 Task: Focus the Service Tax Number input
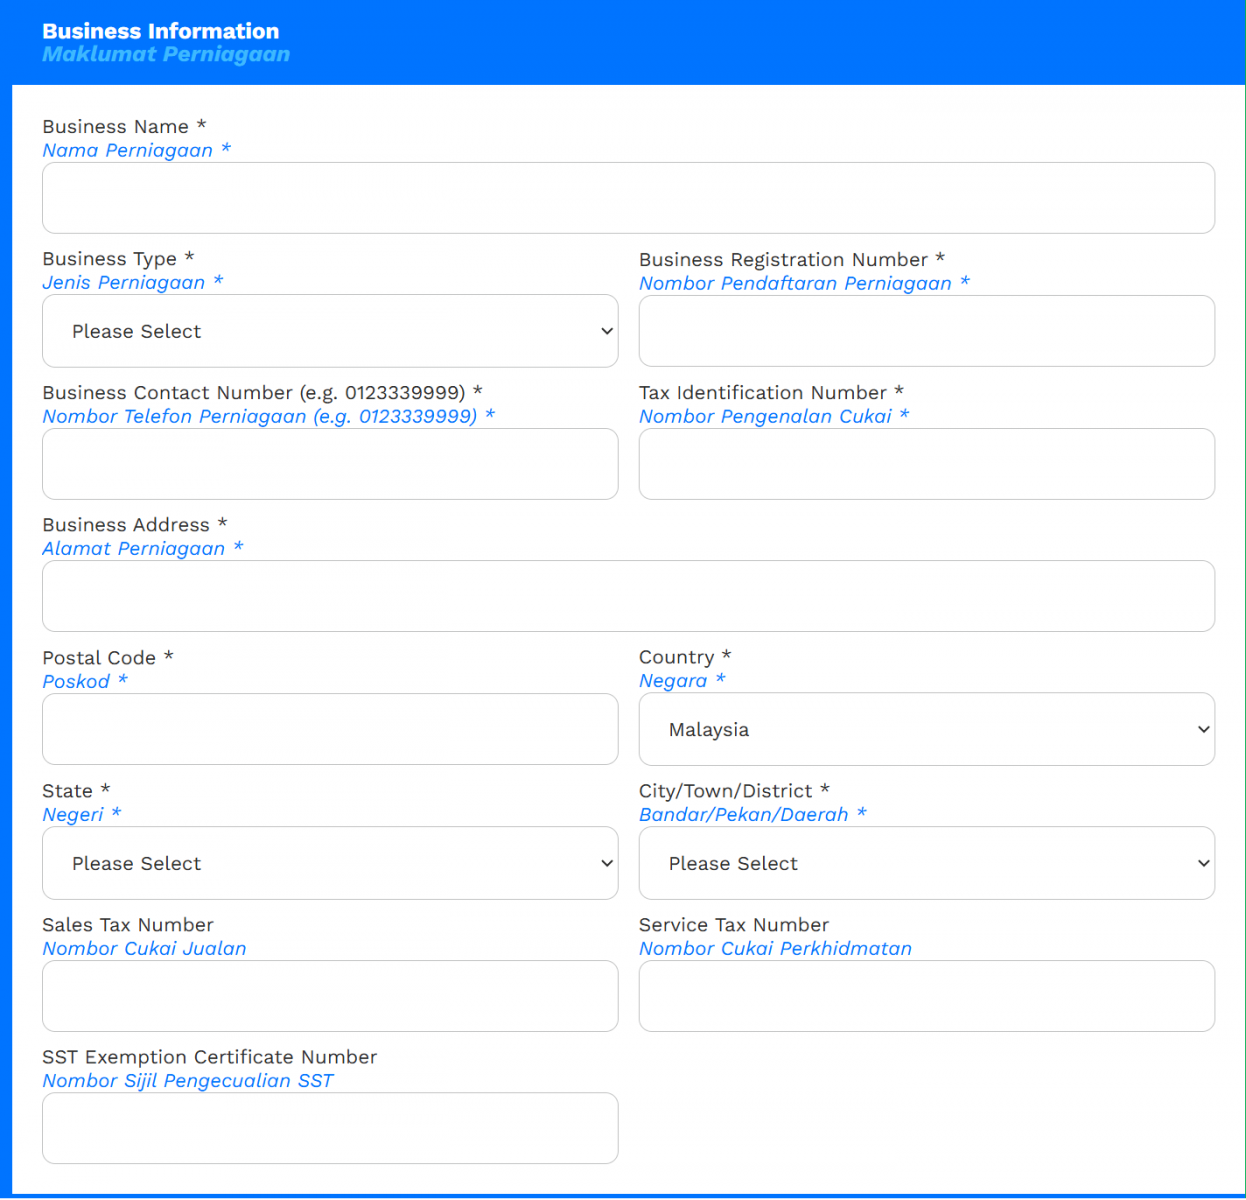[926, 996]
